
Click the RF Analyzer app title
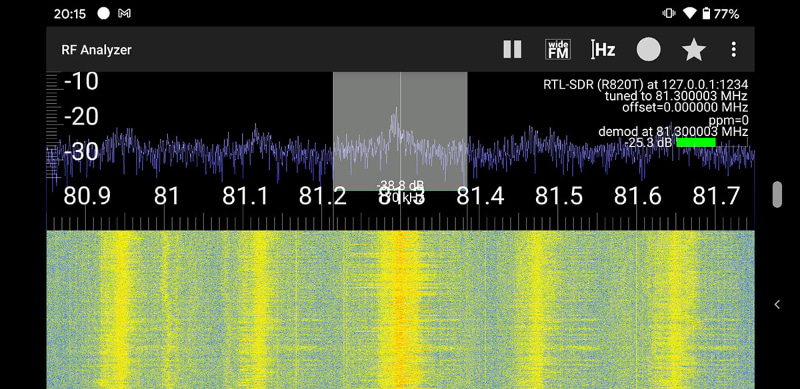pos(96,50)
